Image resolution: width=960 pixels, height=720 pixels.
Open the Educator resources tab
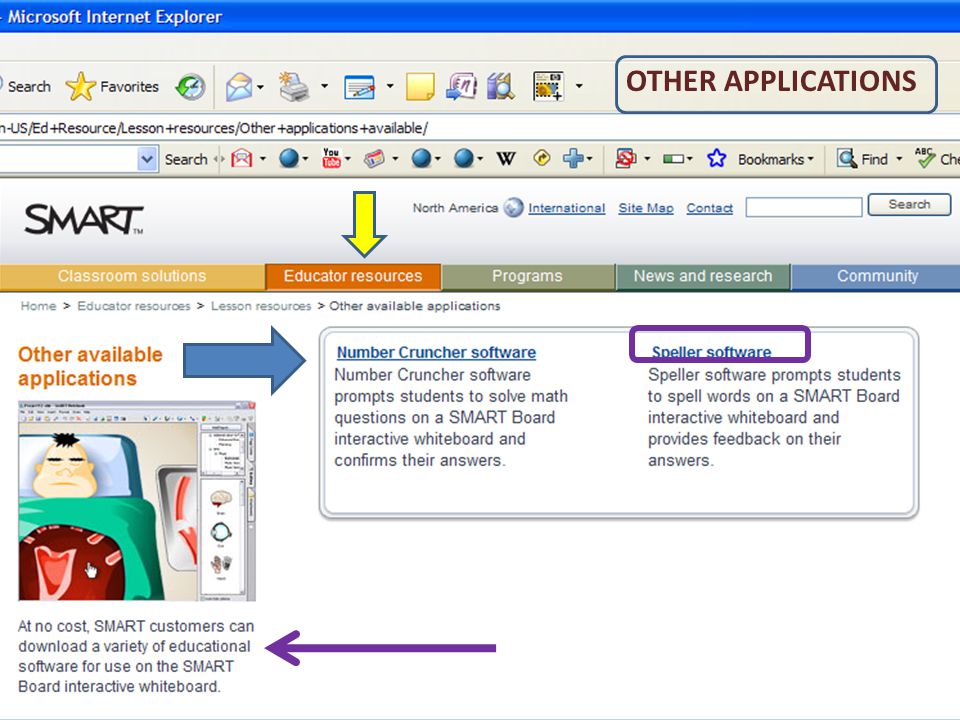353,276
